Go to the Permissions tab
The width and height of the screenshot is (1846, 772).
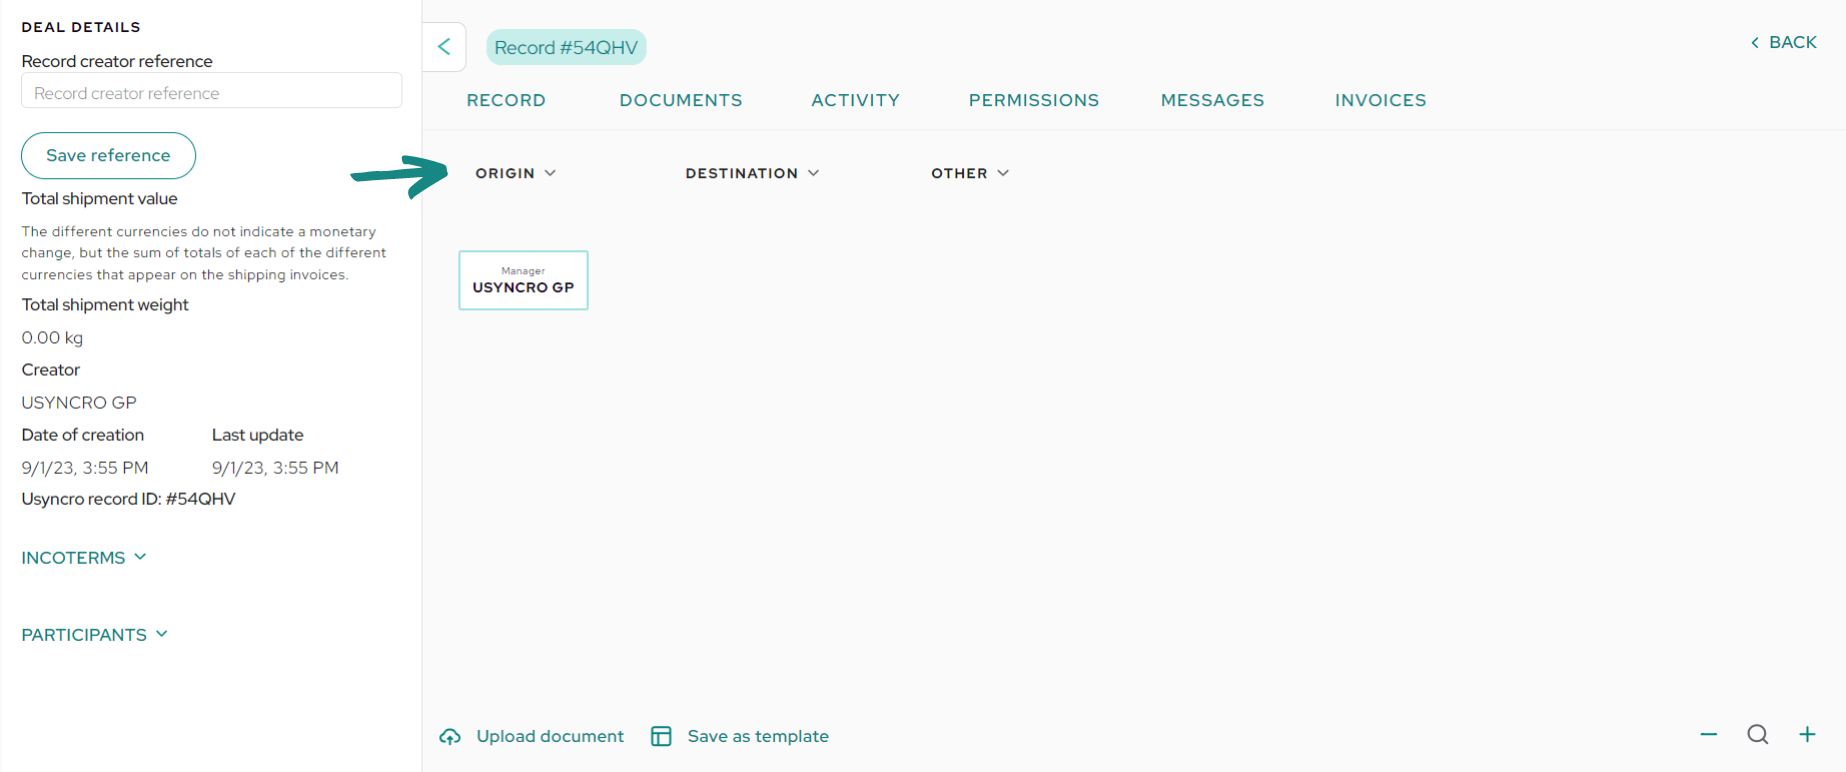[x=1033, y=100]
